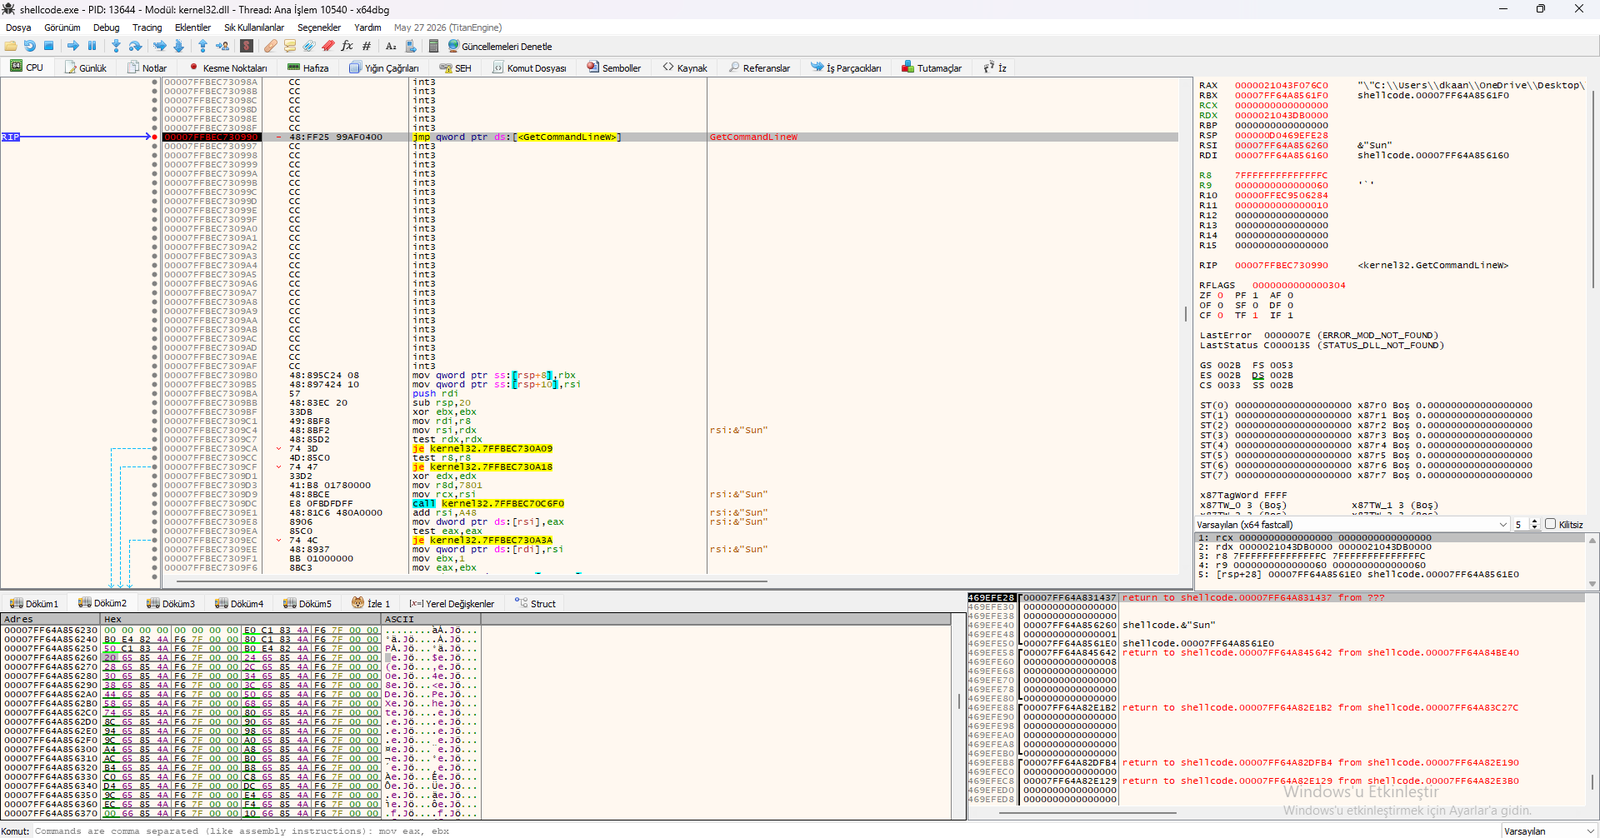Open comments with the speech bubble icon

[x=290, y=46]
